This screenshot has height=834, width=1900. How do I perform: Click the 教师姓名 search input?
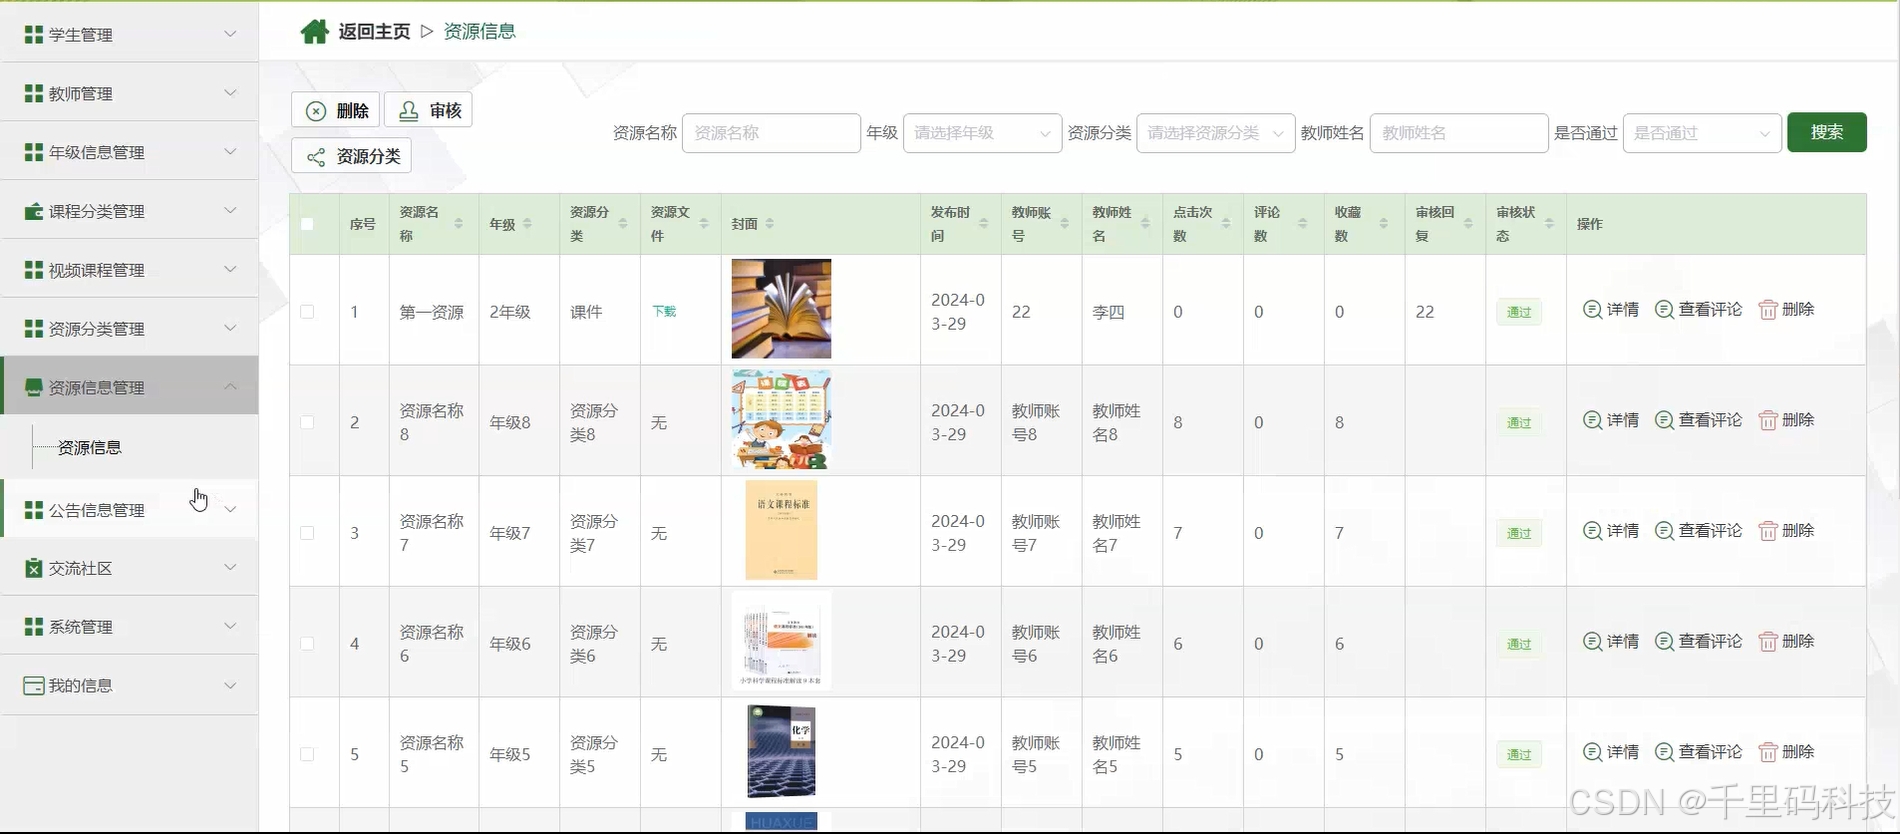[x=1459, y=133]
